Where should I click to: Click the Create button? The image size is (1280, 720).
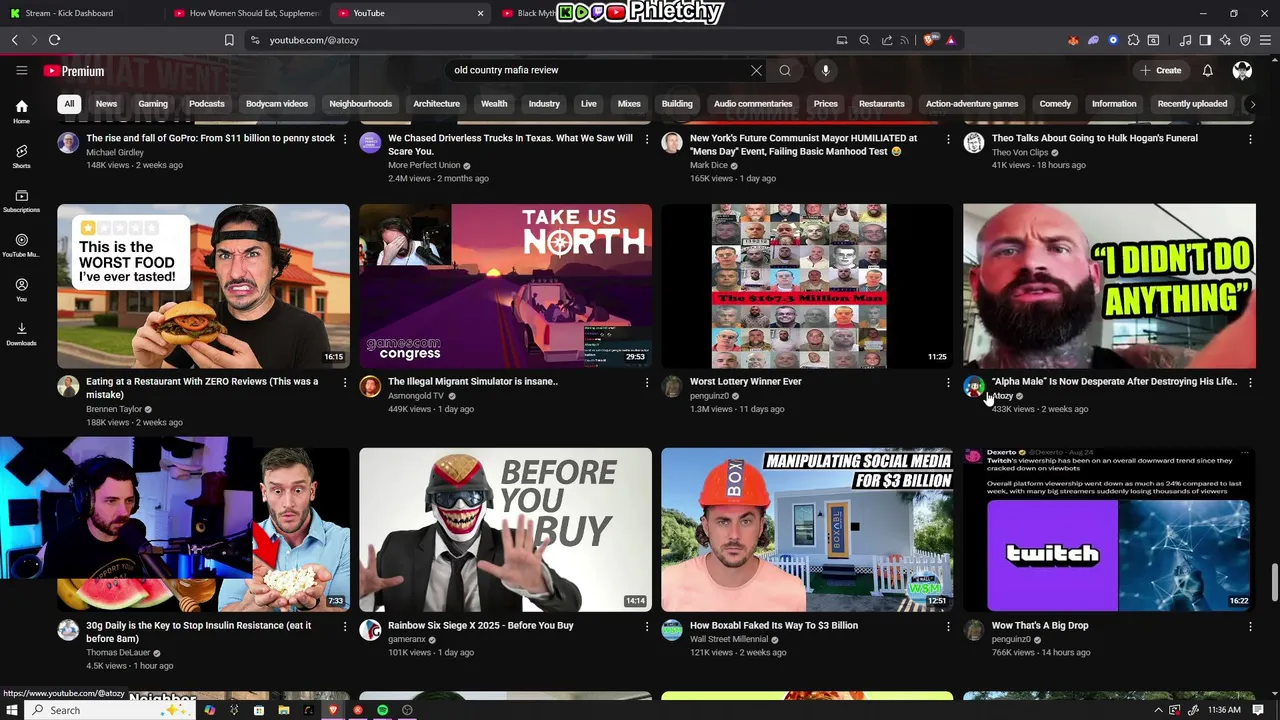click(1161, 70)
